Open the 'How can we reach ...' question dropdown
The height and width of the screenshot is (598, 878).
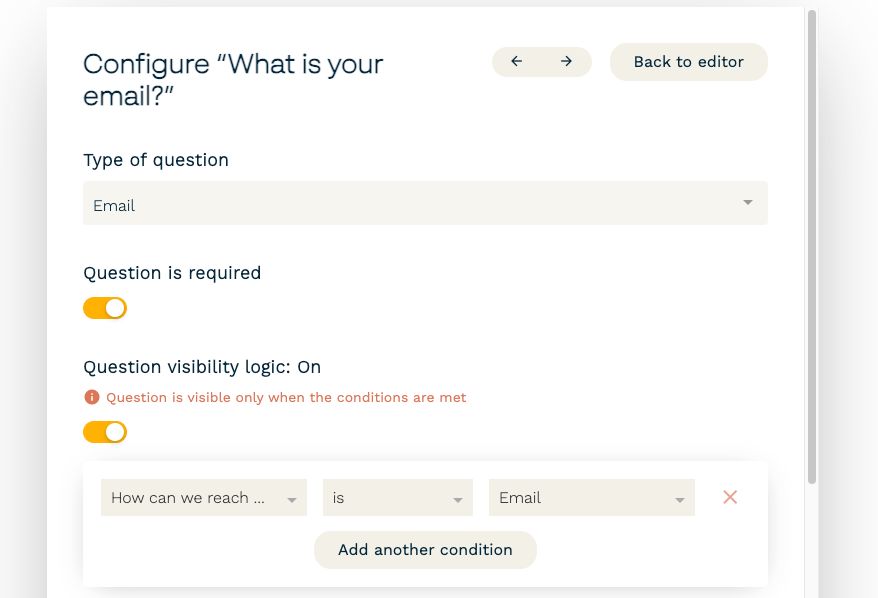click(x=204, y=497)
